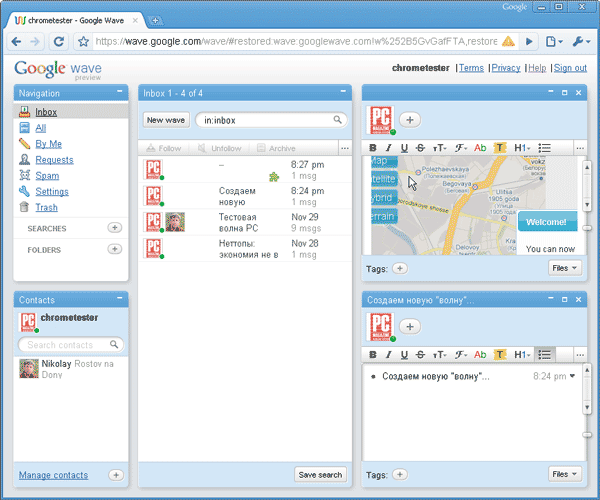Click the Search contacts field

pos(71,345)
